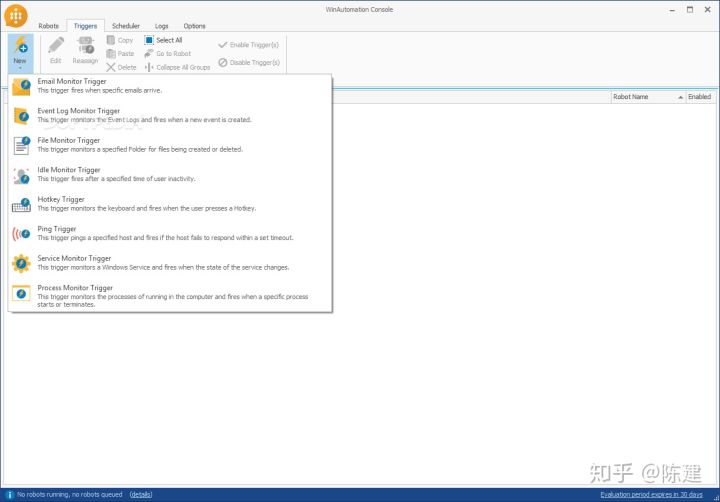Viewport: 720px width, 502px height.
Task: Click the Copy icon in ribbon
Action: click(111, 40)
